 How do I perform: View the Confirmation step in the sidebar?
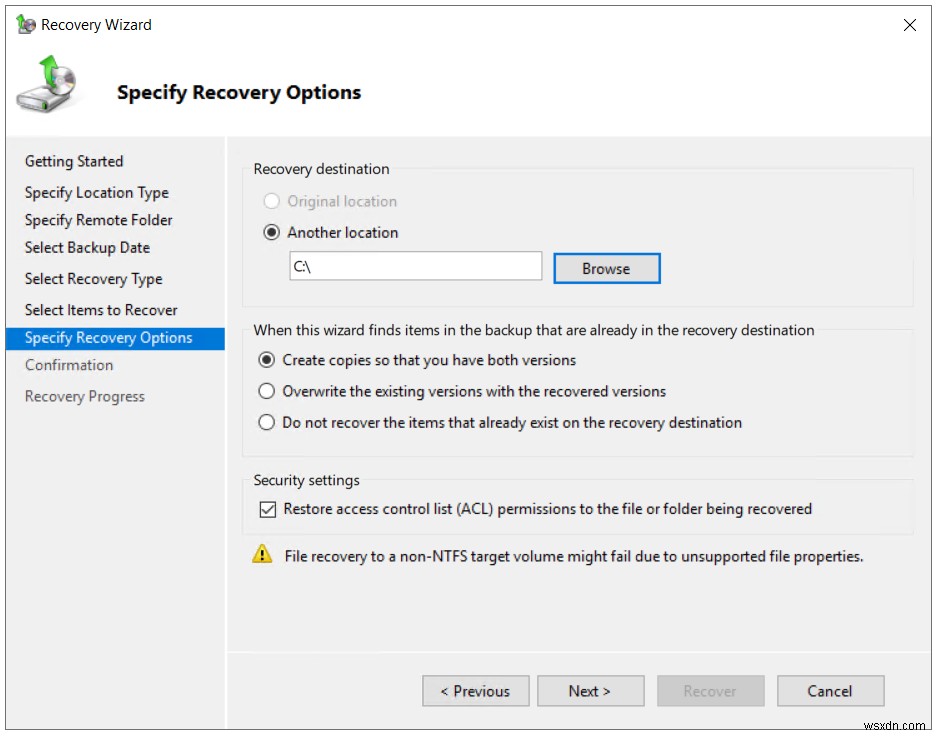tap(69, 365)
